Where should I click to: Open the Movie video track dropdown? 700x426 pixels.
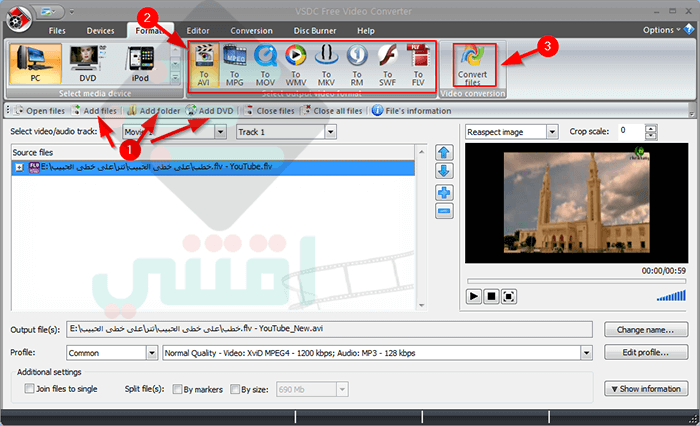[220, 132]
